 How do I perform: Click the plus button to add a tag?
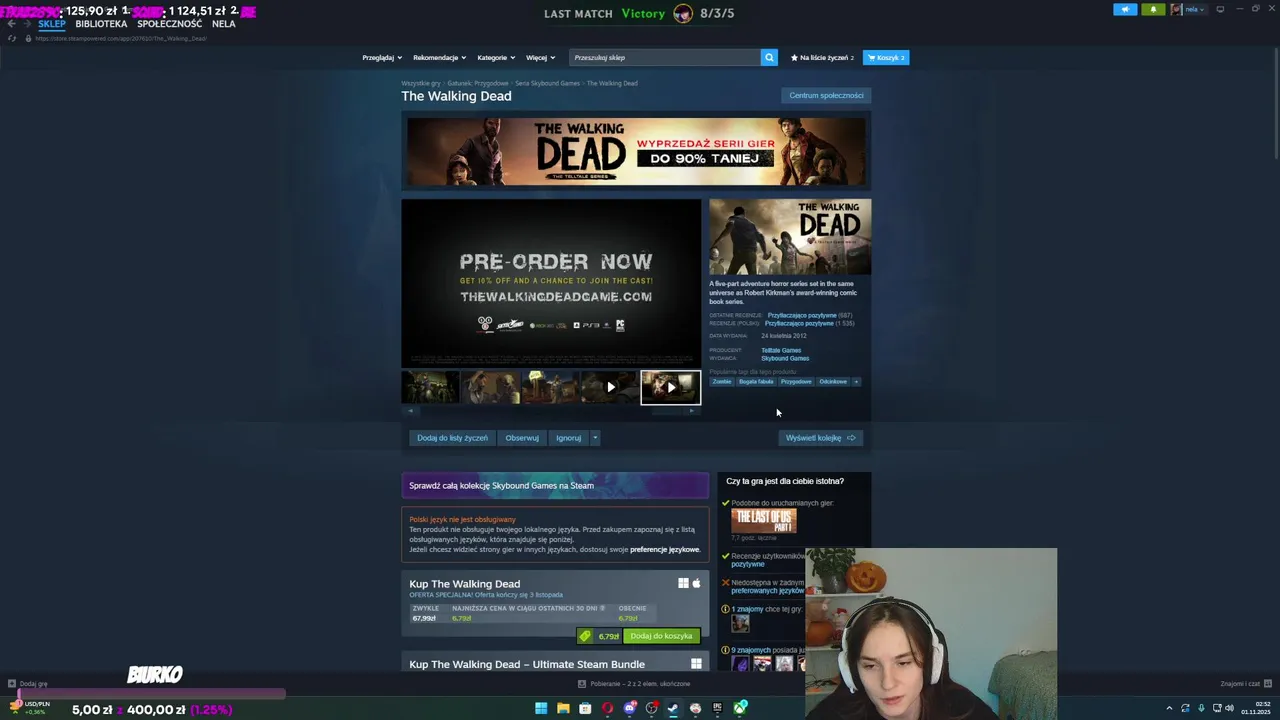(856, 381)
